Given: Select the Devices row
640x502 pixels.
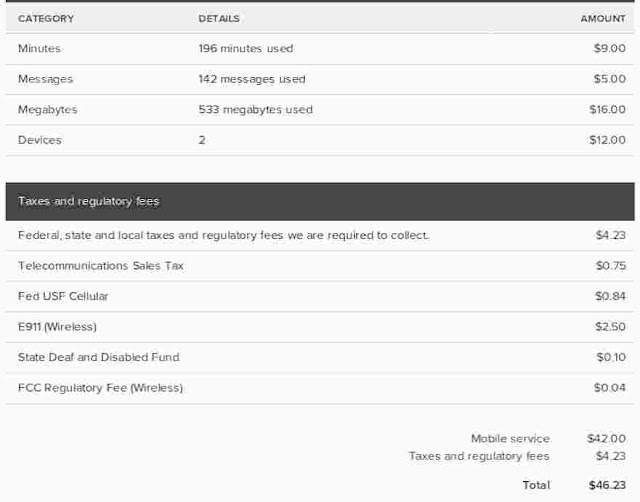Looking at the screenshot, I should pos(320,140).
